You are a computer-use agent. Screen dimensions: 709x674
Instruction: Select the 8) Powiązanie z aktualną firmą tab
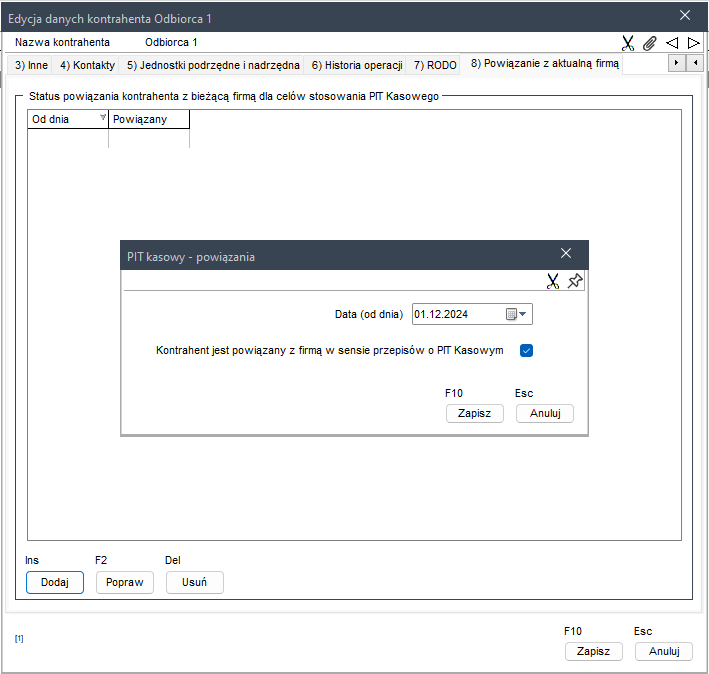click(x=544, y=63)
